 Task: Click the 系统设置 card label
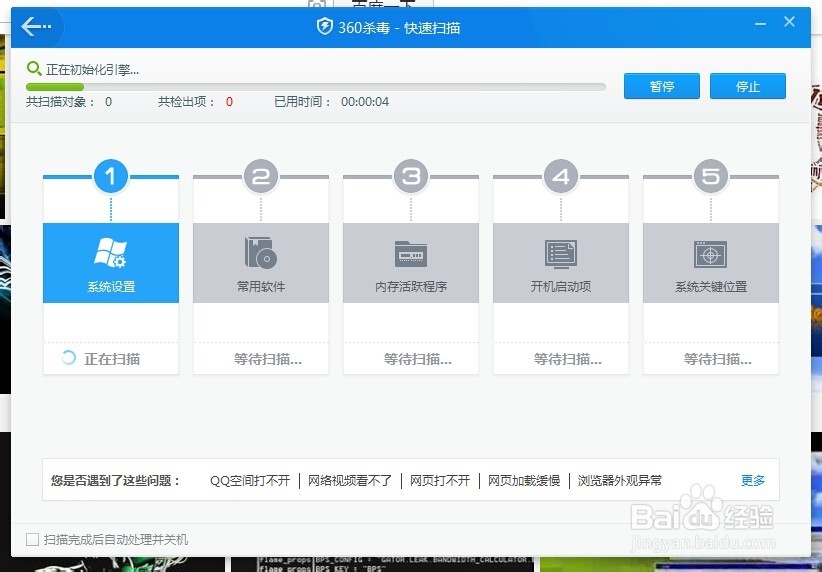tap(111, 286)
